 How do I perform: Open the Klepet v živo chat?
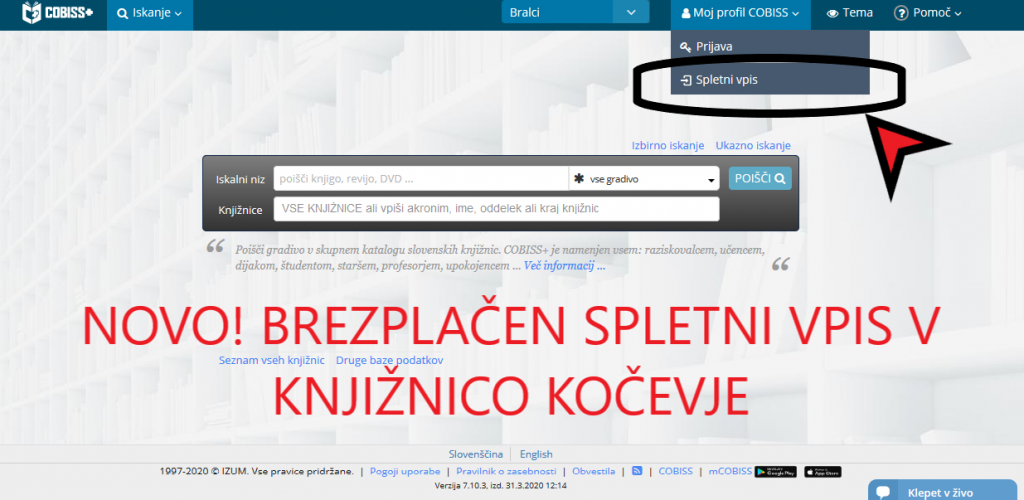pos(942,491)
